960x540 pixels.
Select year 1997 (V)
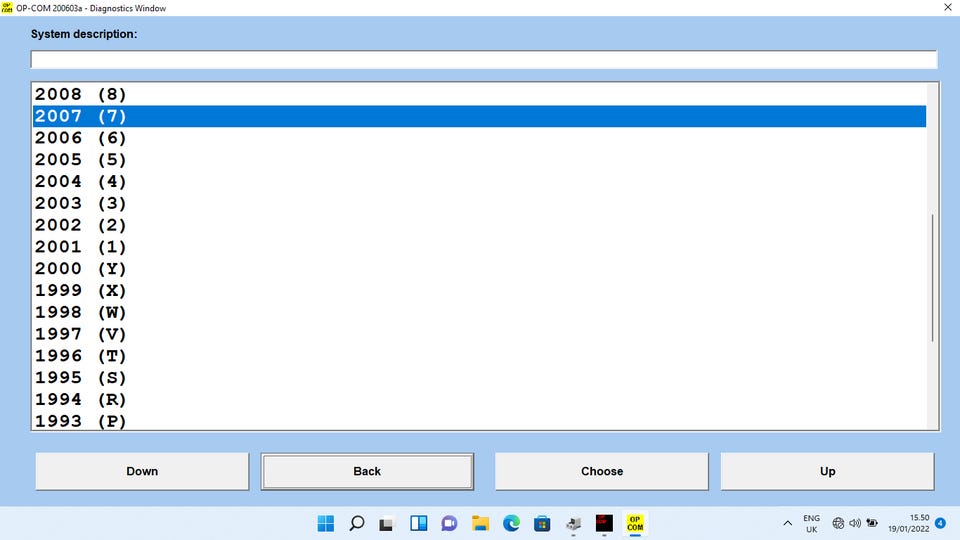(479, 334)
